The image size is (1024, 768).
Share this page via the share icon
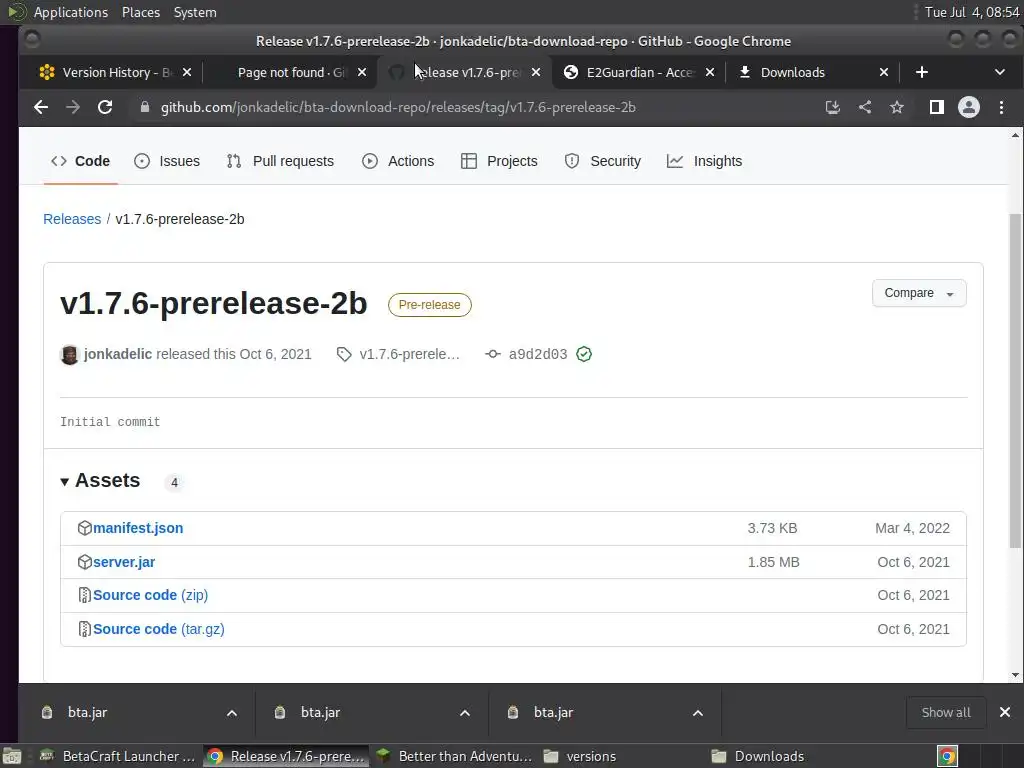(865, 107)
